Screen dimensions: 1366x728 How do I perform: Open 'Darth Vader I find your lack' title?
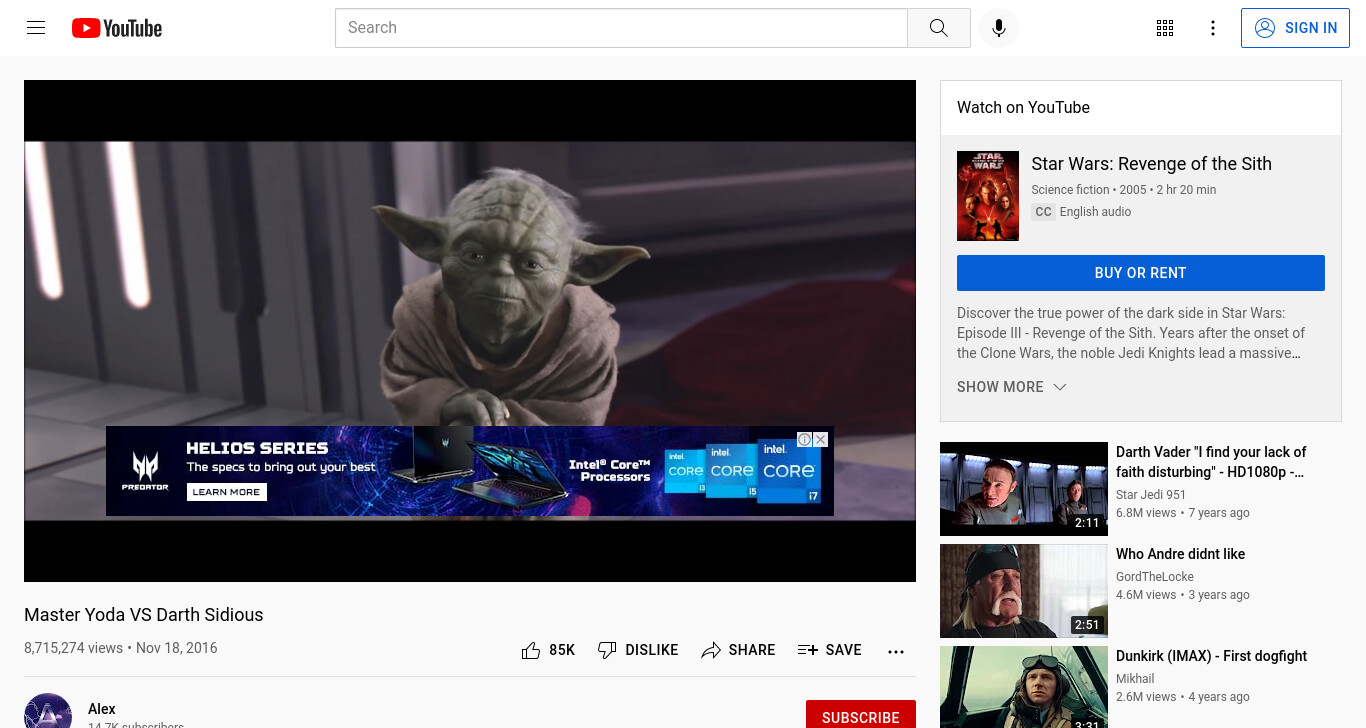pos(1211,462)
